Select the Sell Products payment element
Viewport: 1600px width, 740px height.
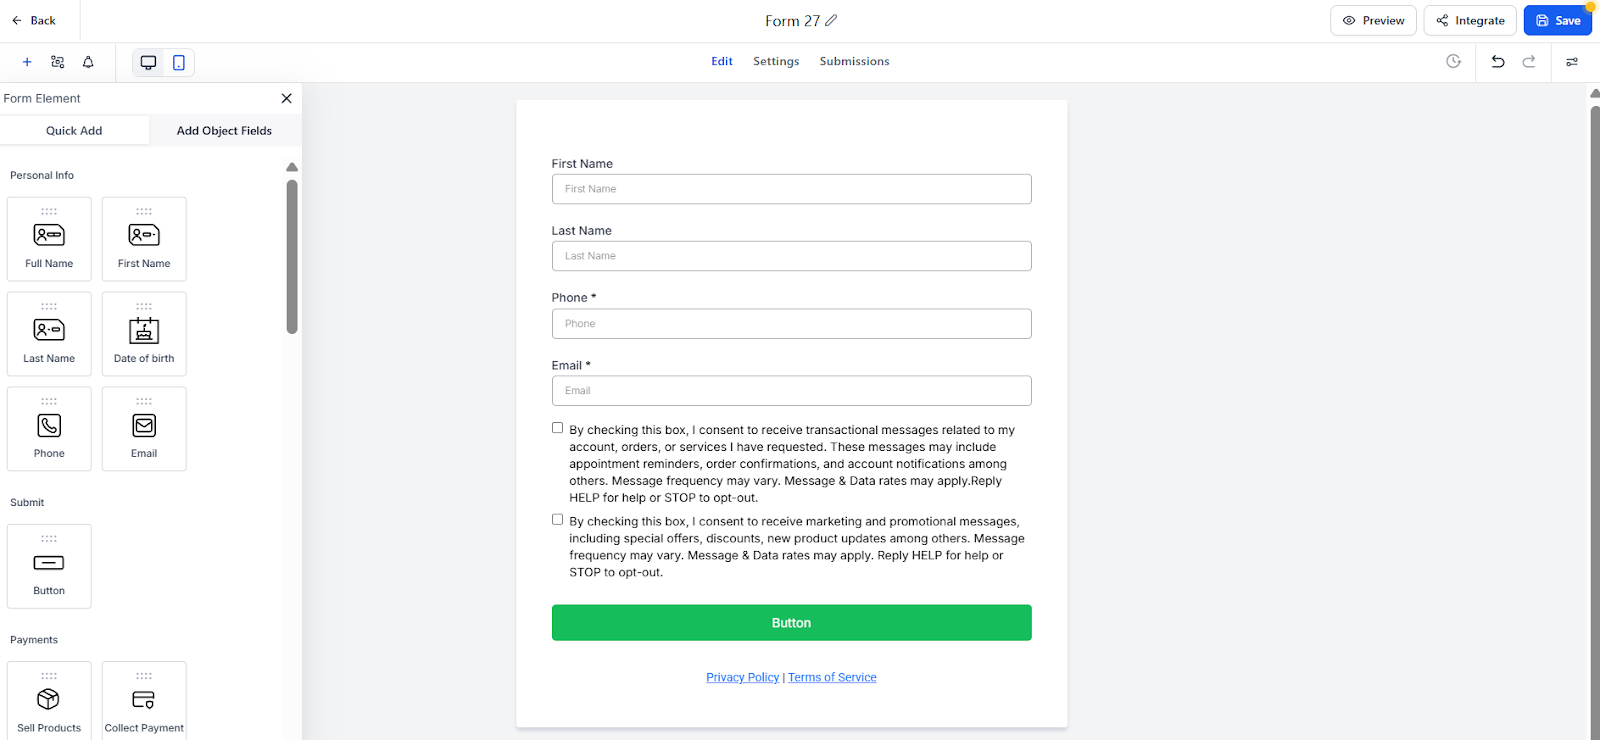(49, 702)
